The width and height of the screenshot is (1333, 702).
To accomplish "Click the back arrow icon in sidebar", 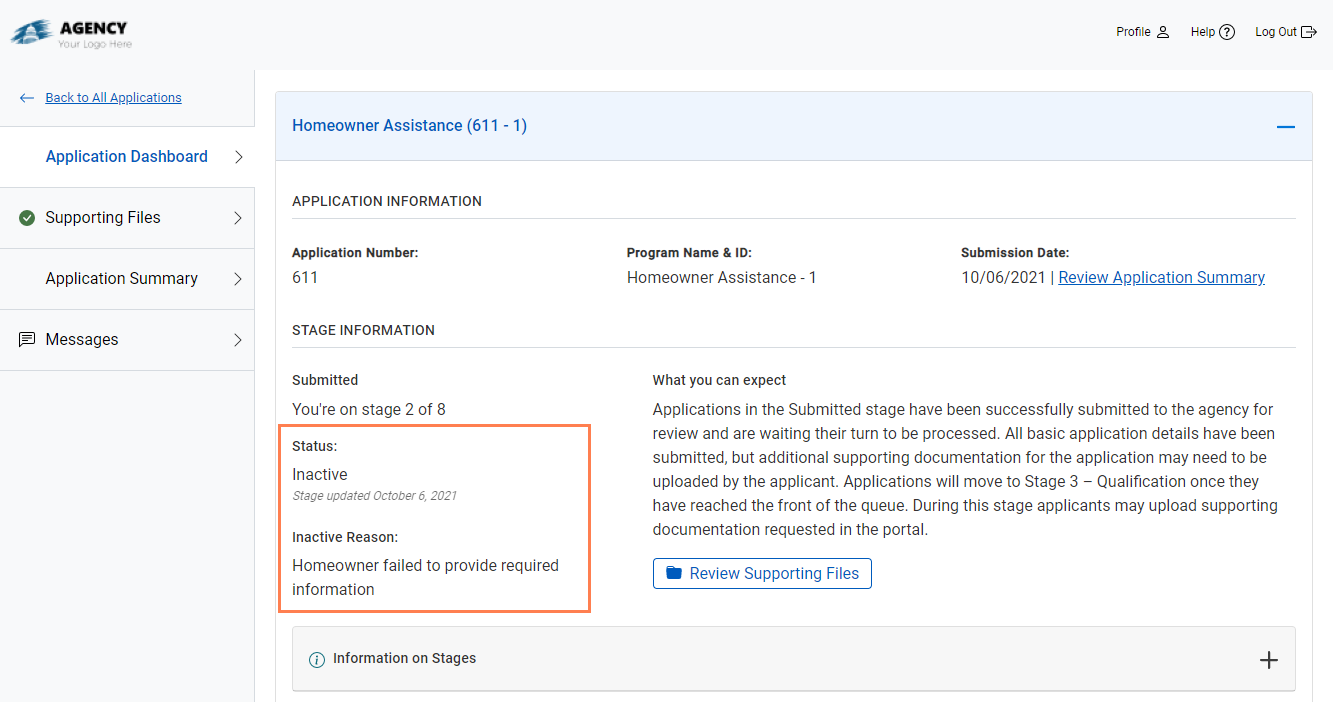I will point(27,98).
